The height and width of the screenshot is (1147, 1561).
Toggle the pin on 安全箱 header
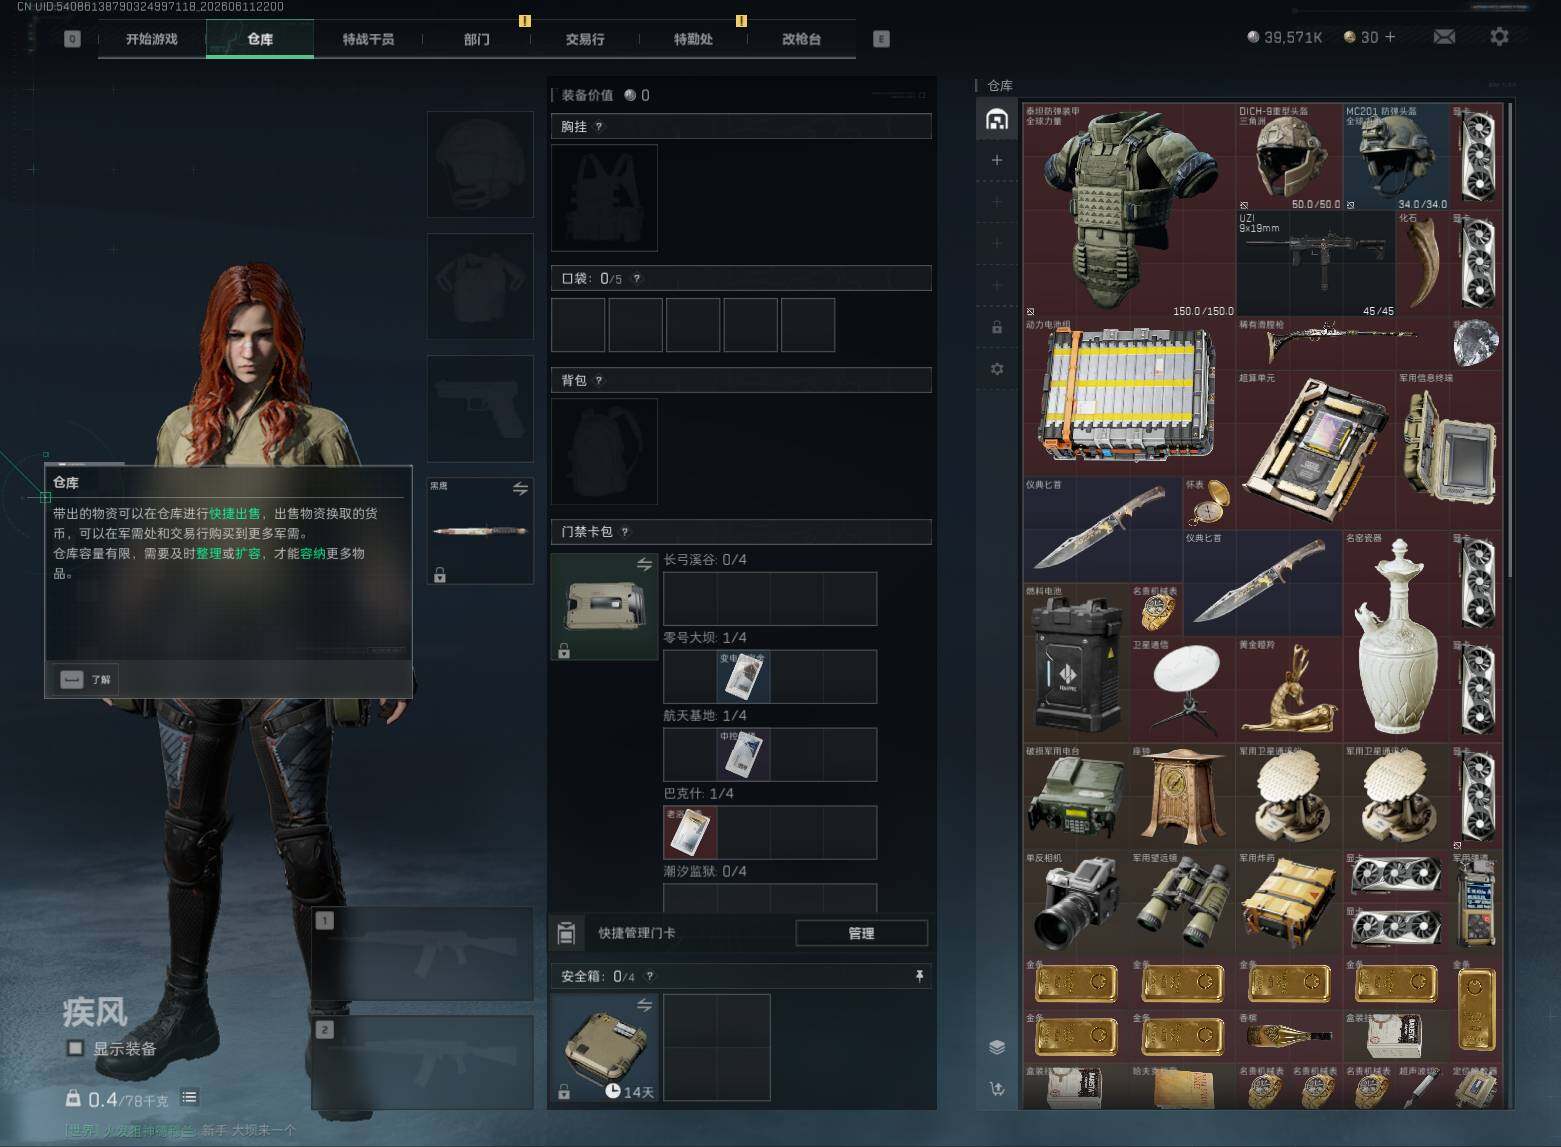click(x=919, y=976)
